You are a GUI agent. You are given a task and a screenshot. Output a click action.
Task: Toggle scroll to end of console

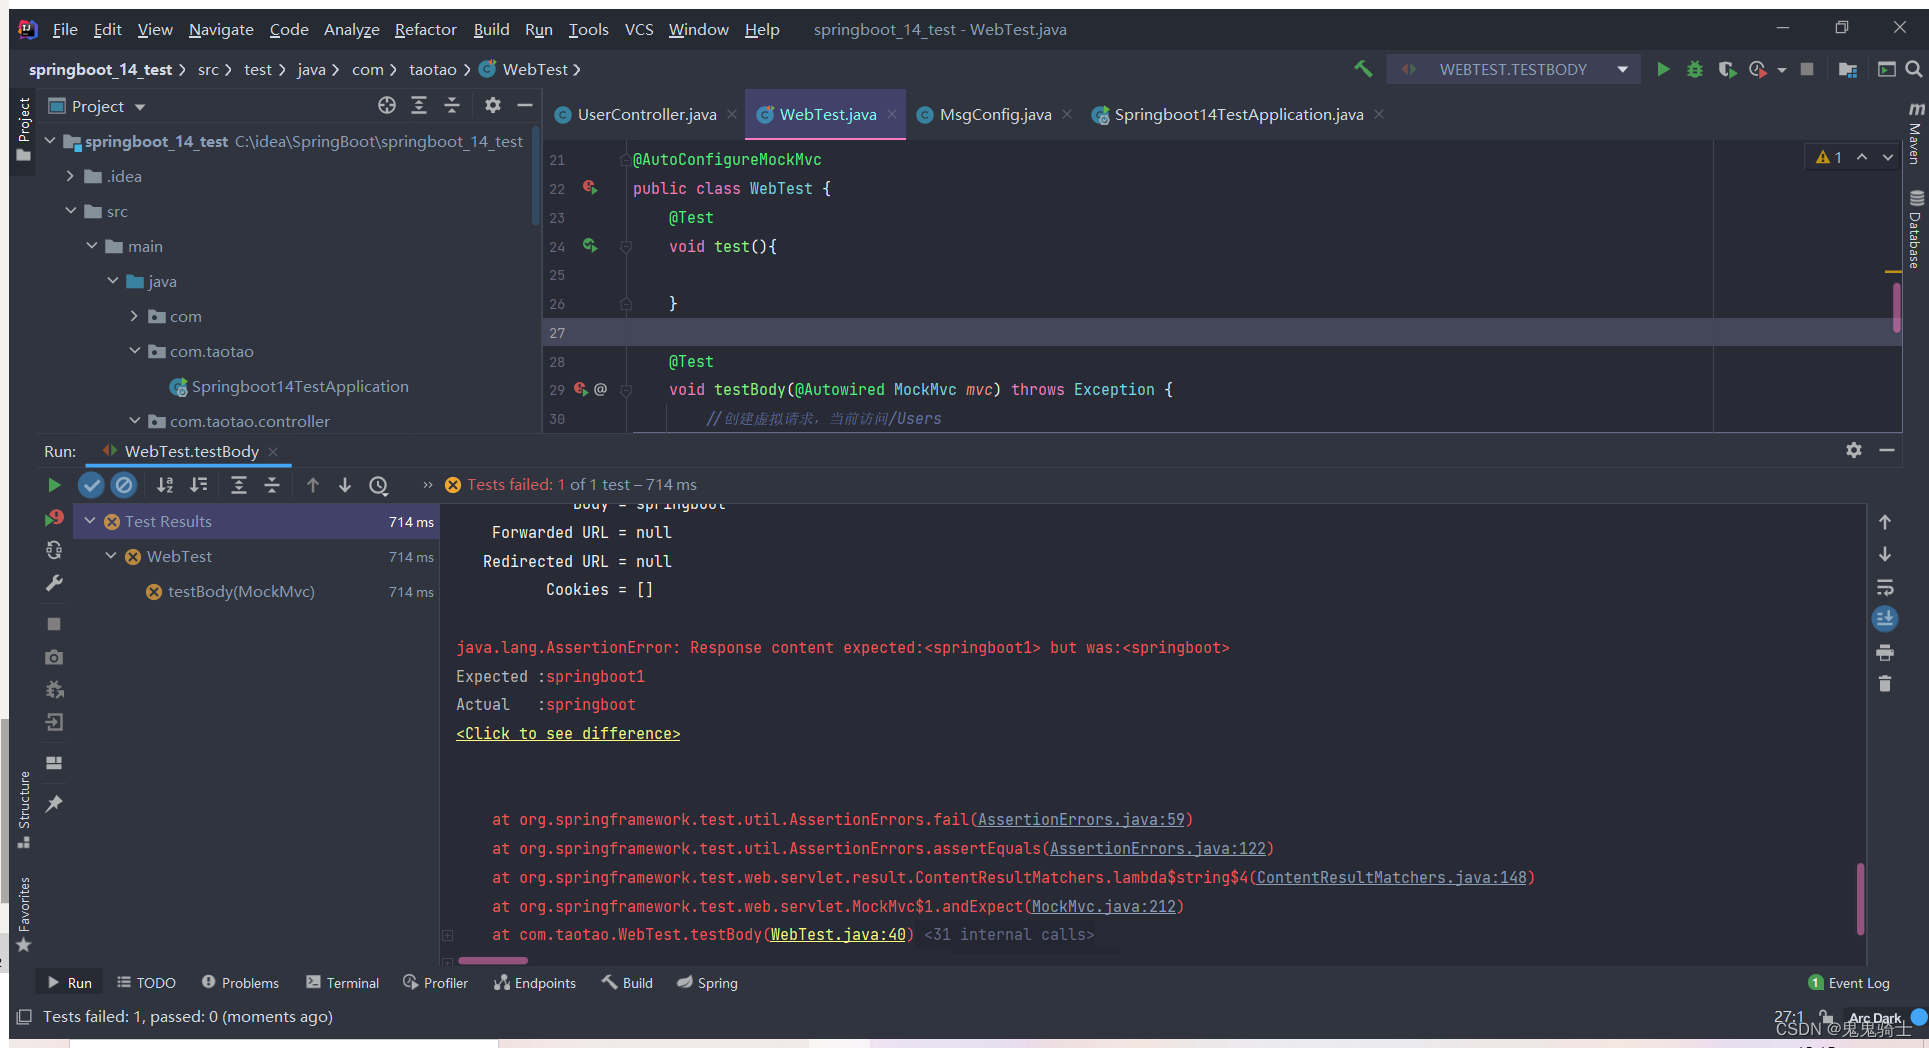click(1885, 619)
